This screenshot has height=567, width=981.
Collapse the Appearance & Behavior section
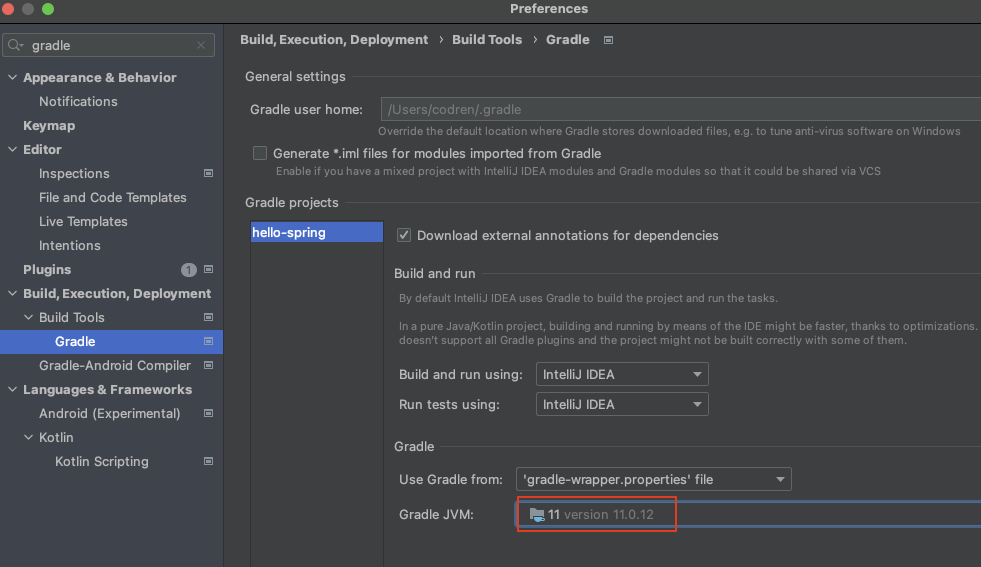click(13, 77)
